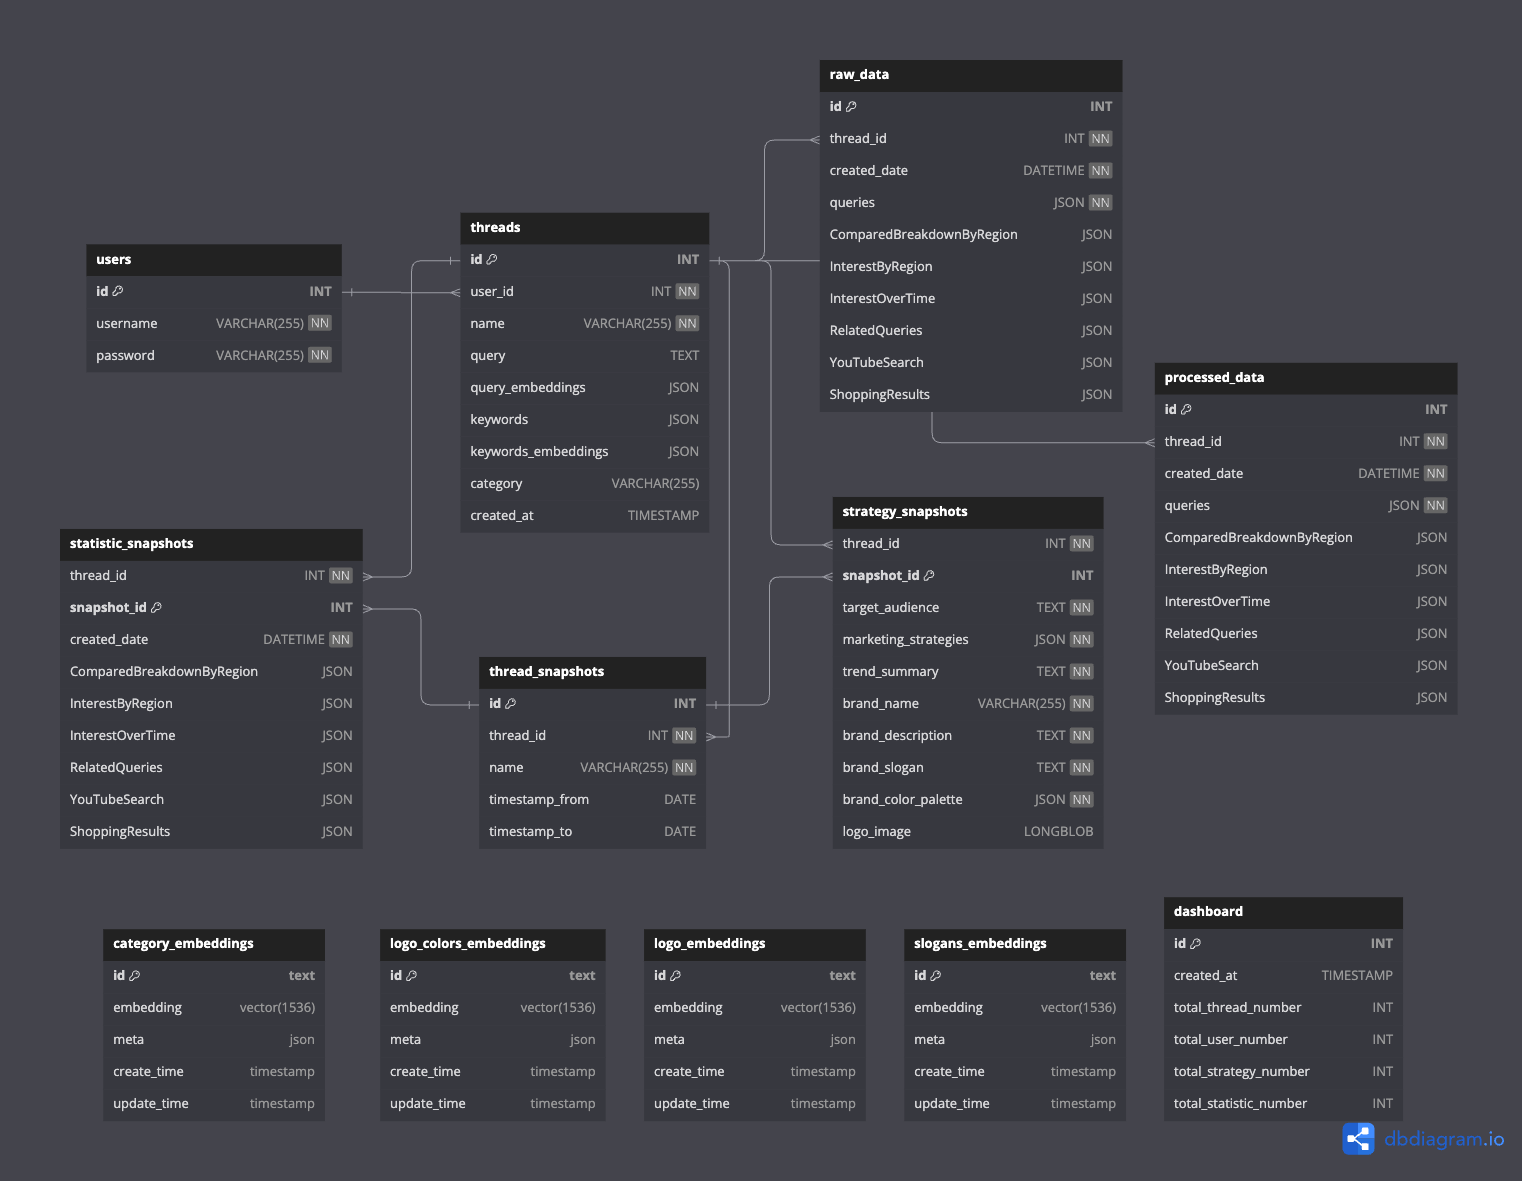Click YouTubeSearch row in raw_data table
1522x1181 pixels.
click(971, 363)
